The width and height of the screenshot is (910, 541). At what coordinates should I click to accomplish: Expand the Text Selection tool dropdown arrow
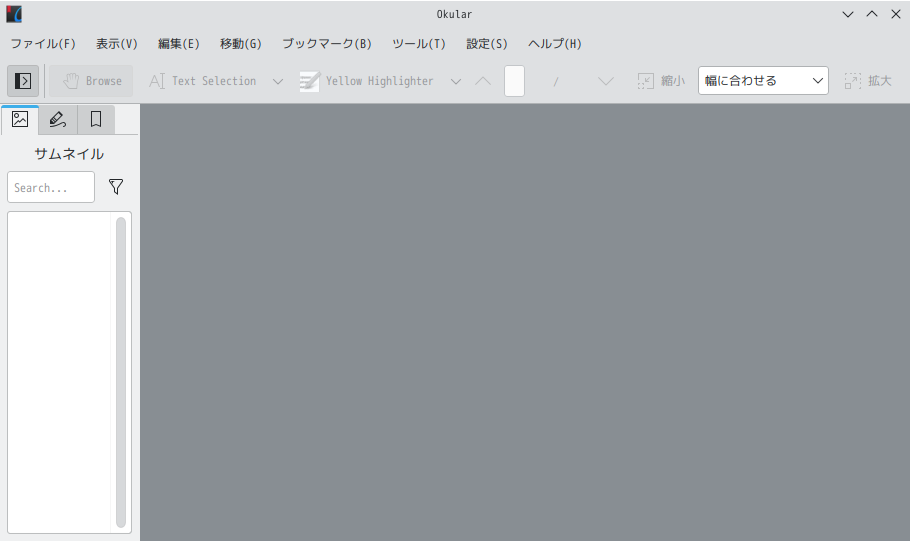pos(278,81)
